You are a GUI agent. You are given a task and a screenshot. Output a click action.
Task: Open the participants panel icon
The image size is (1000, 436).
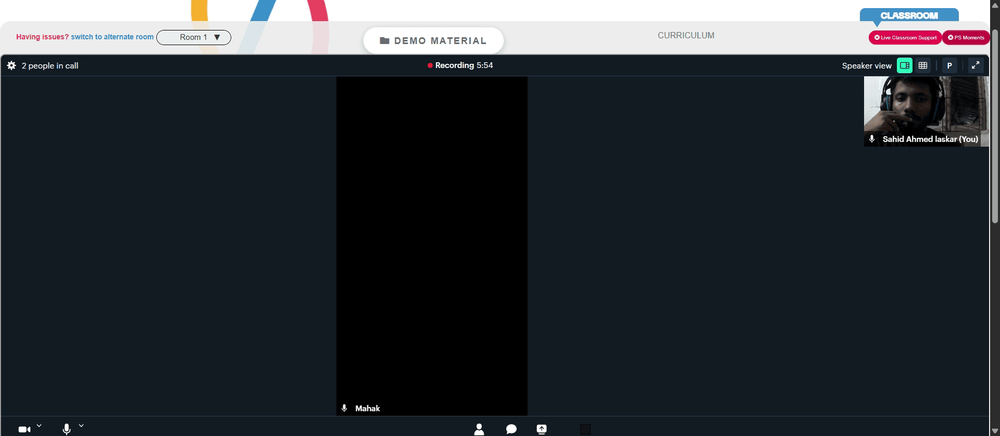tap(479, 429)
